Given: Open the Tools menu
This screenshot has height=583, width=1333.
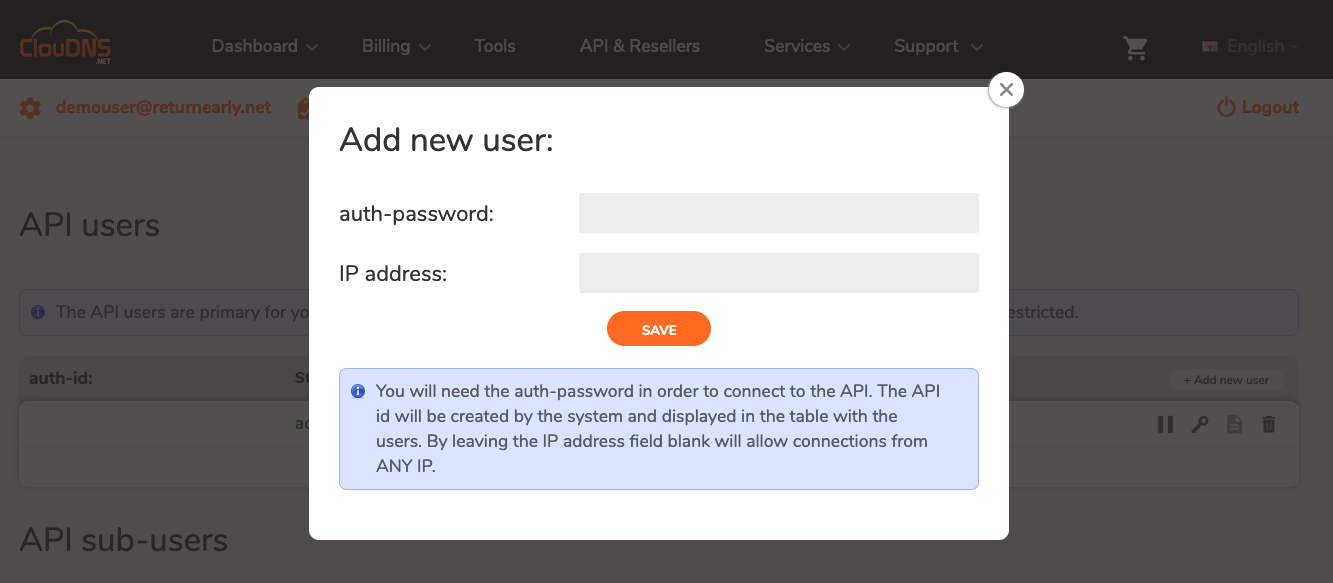Looking at the screenshot, I should pos(494,46).
